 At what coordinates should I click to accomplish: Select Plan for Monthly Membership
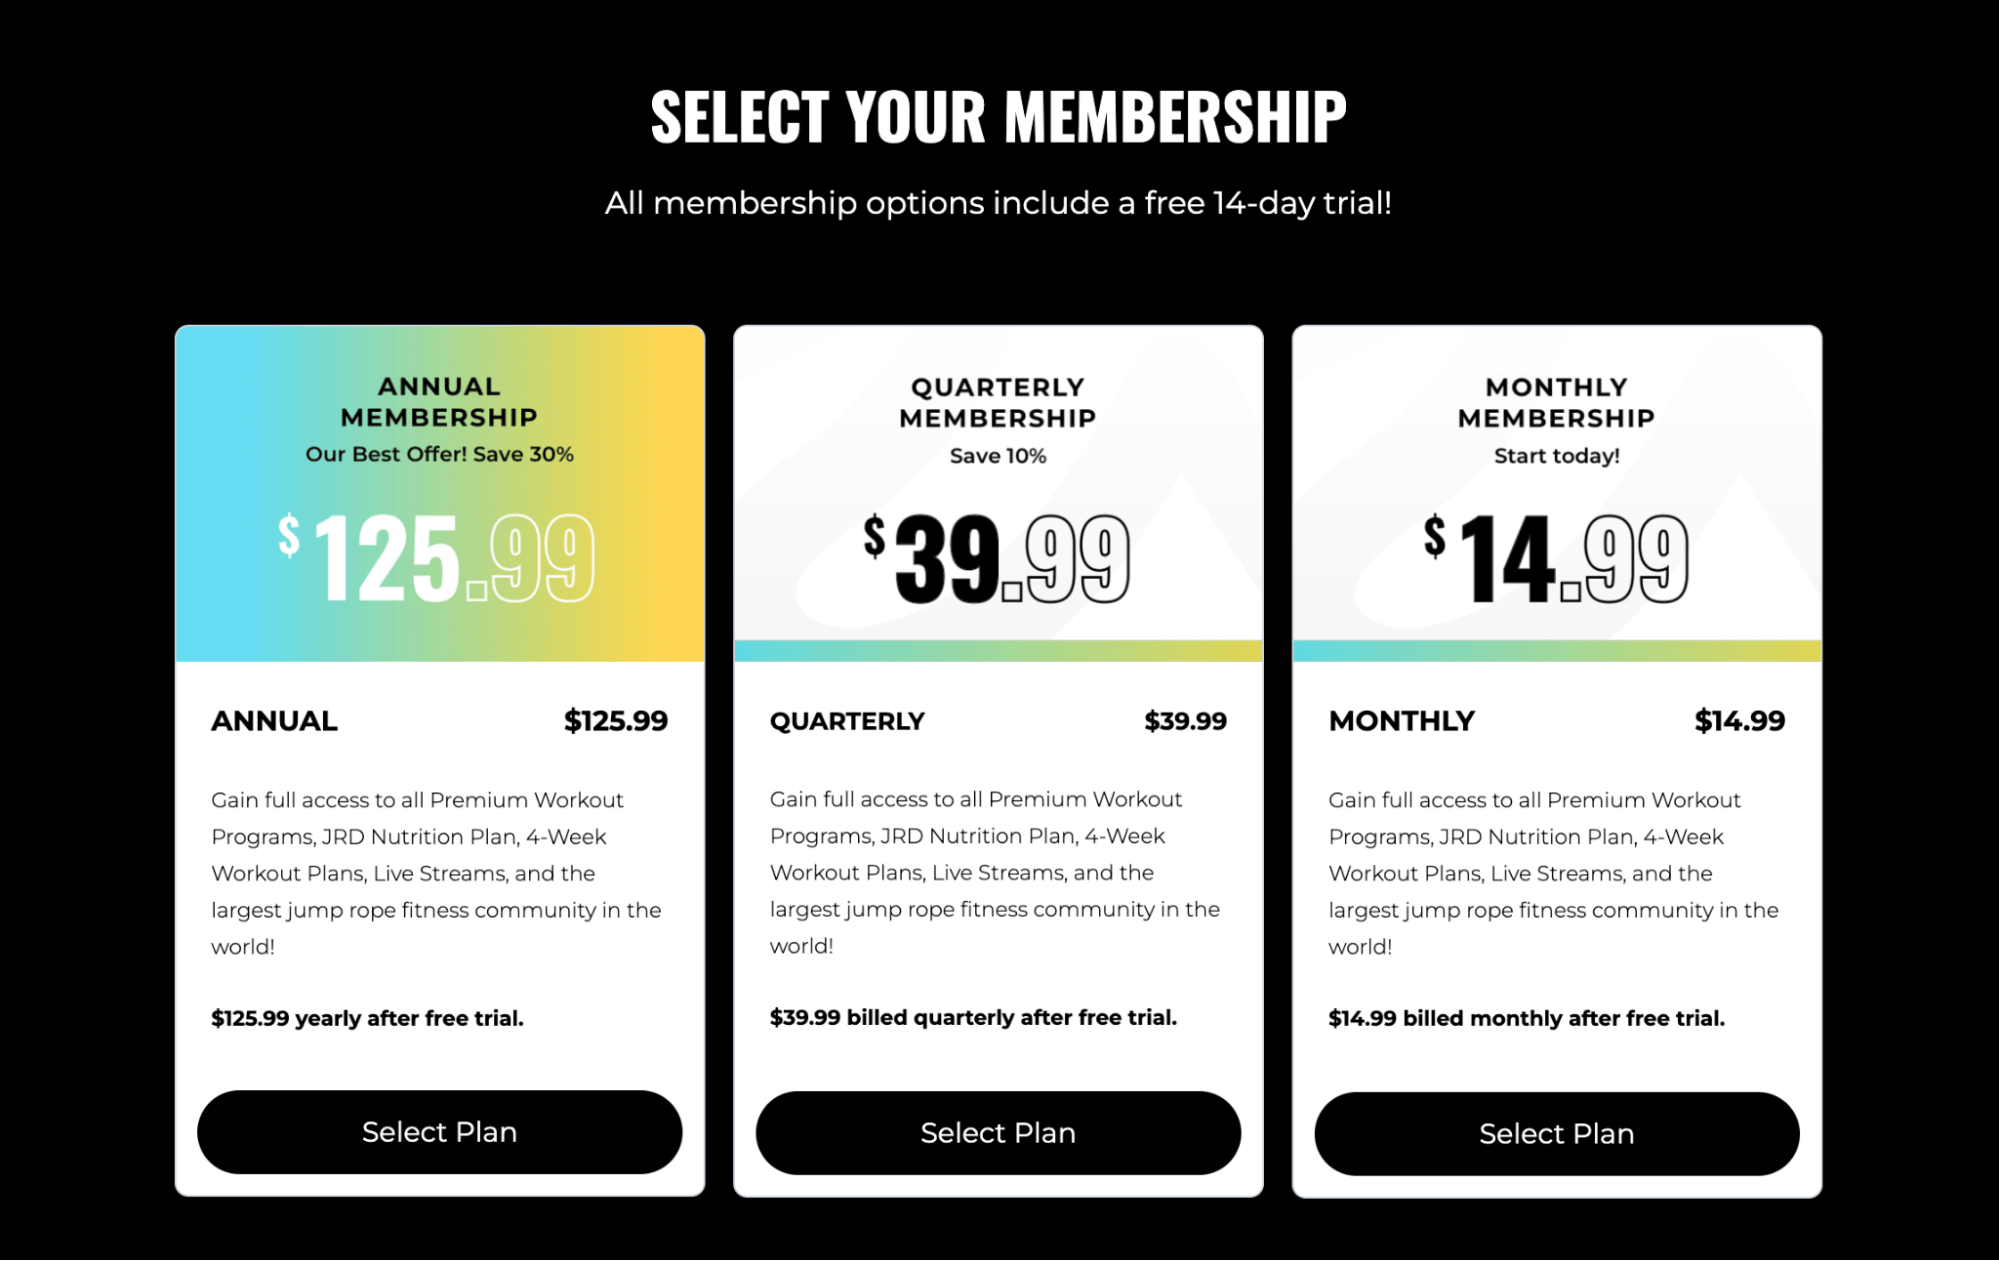[1556, 1133]
